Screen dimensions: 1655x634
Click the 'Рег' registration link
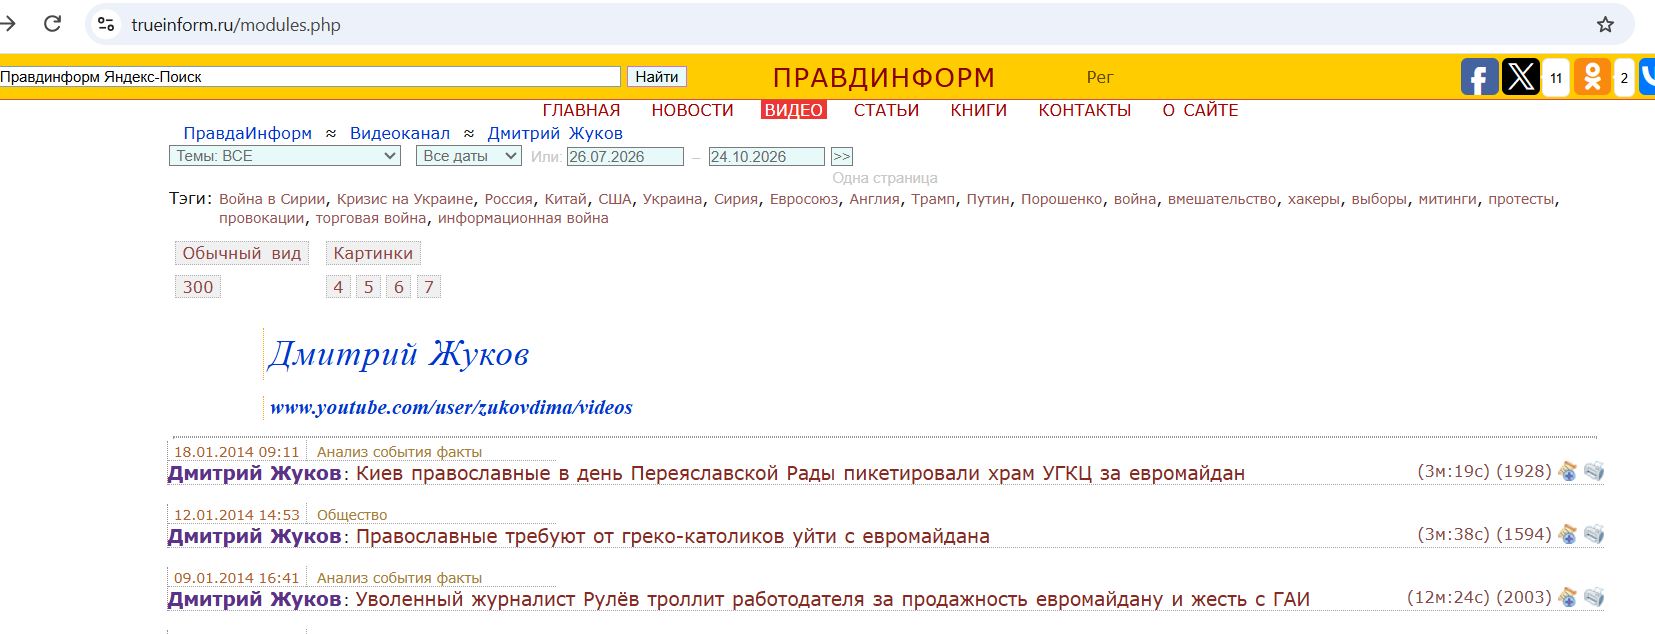[1100, 77]
